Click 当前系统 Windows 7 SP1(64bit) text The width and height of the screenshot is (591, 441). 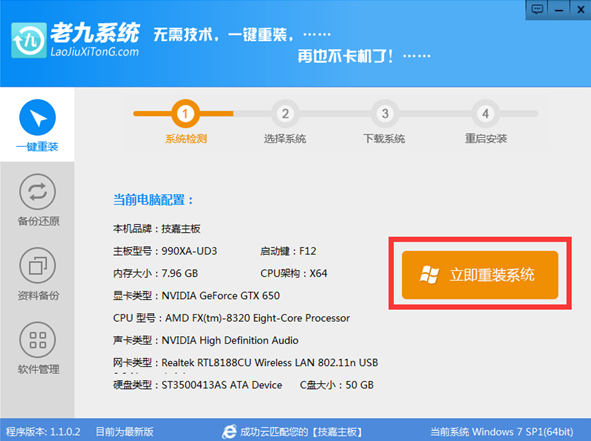pos(502,432)
